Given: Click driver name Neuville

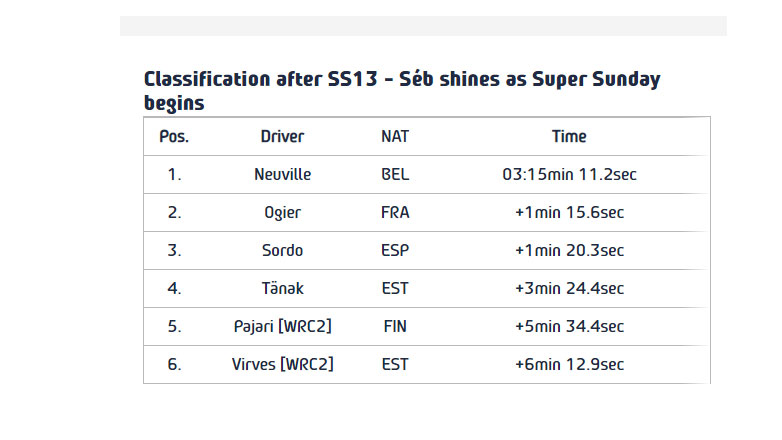Looking at the screenshot, I should (x=282, y=174).
